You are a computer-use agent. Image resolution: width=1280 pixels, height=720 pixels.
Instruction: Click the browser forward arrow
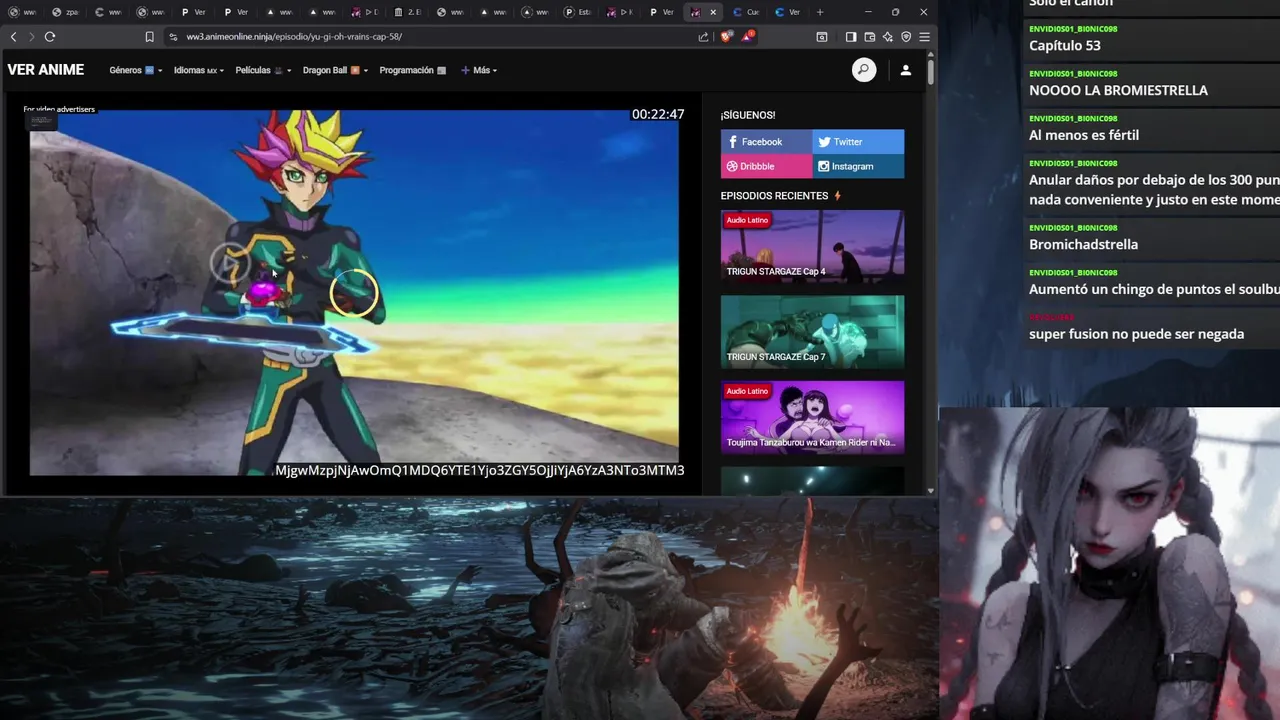tap(31, 37)
